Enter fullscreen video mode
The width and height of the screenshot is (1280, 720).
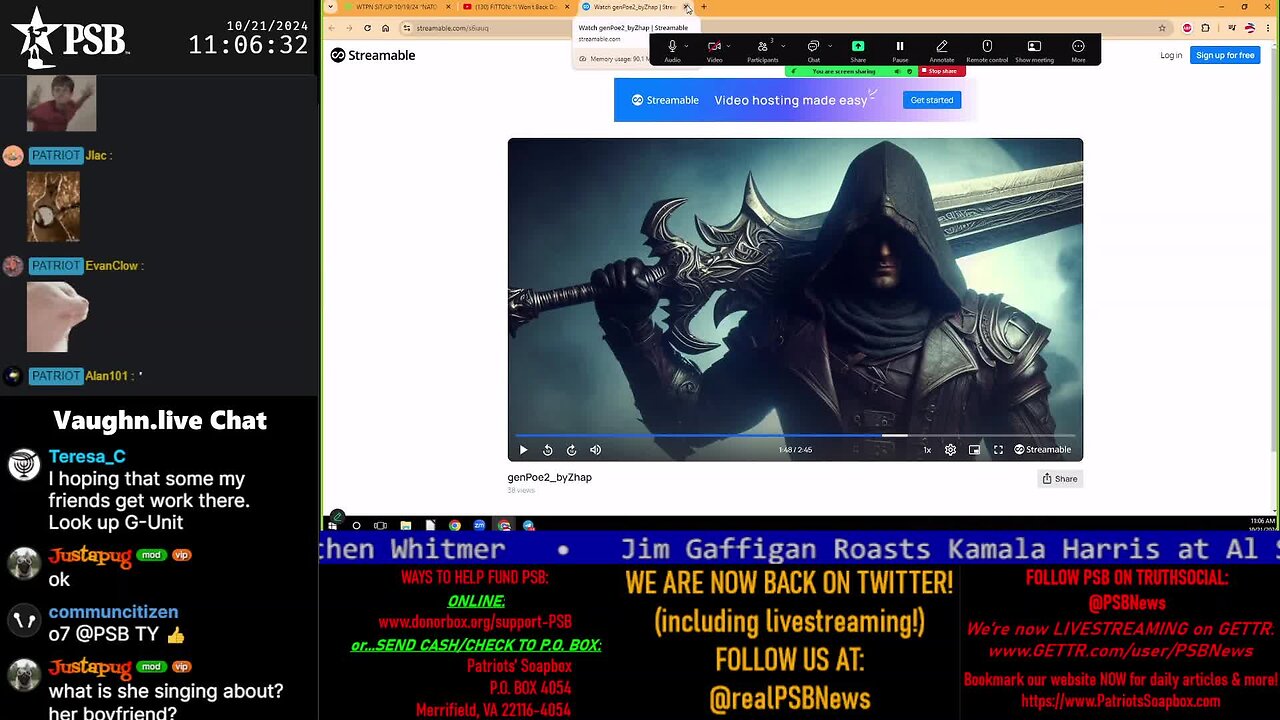tap(998, 450)
